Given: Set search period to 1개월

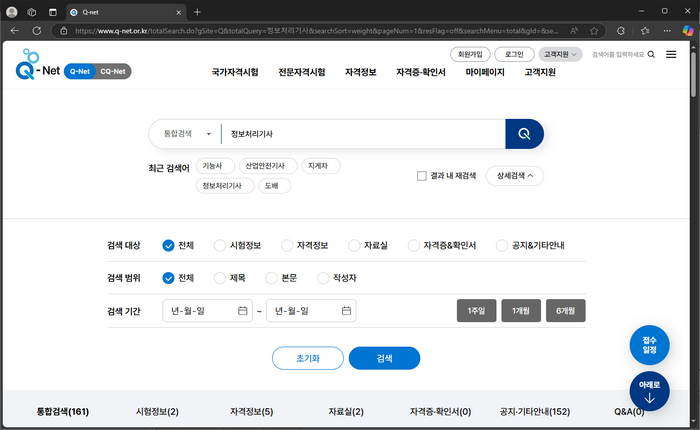Looking at the screenshot, I should [521, 311].
